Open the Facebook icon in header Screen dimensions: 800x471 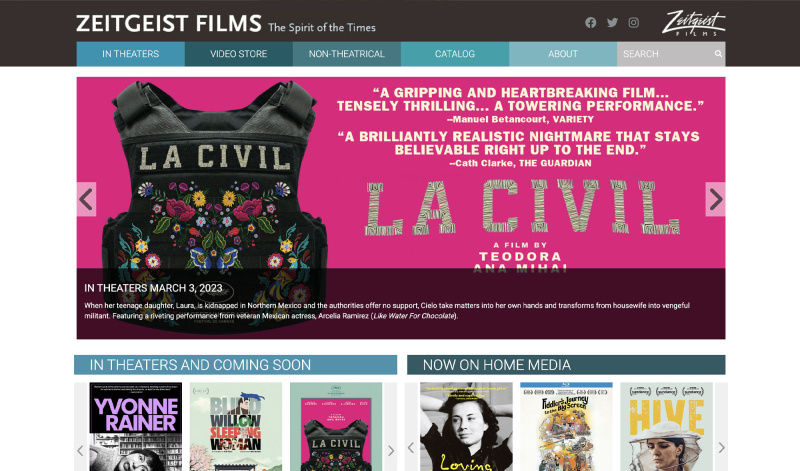590,22
